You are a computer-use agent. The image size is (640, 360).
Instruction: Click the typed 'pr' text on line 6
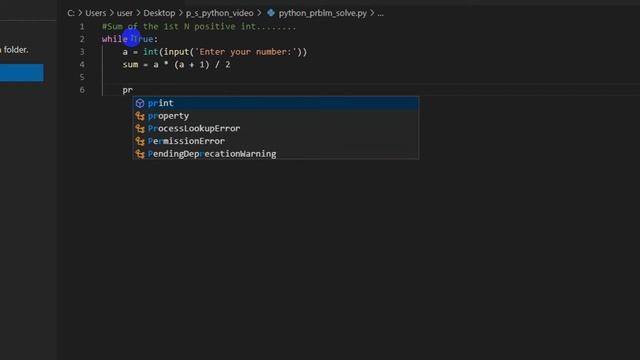click(x=127, y=90)
